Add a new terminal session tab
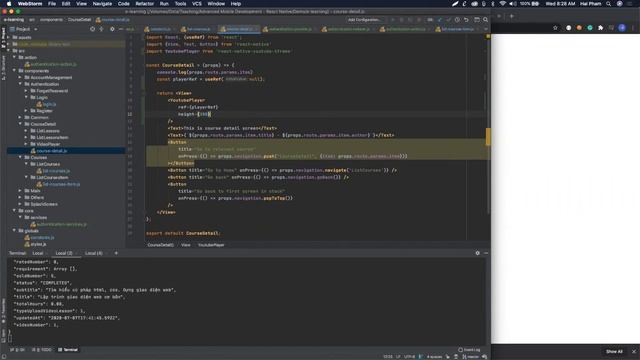The image size is (640, 360). 116,253
